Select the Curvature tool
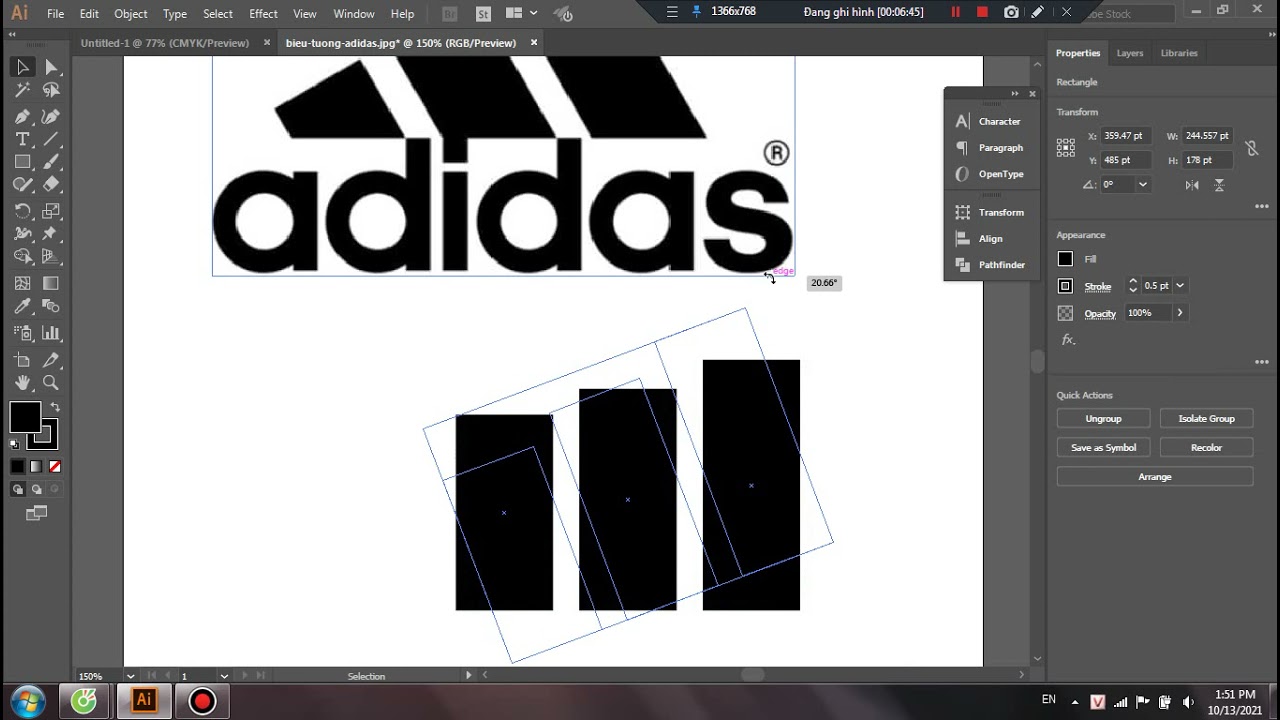 (x=51, y=116)
